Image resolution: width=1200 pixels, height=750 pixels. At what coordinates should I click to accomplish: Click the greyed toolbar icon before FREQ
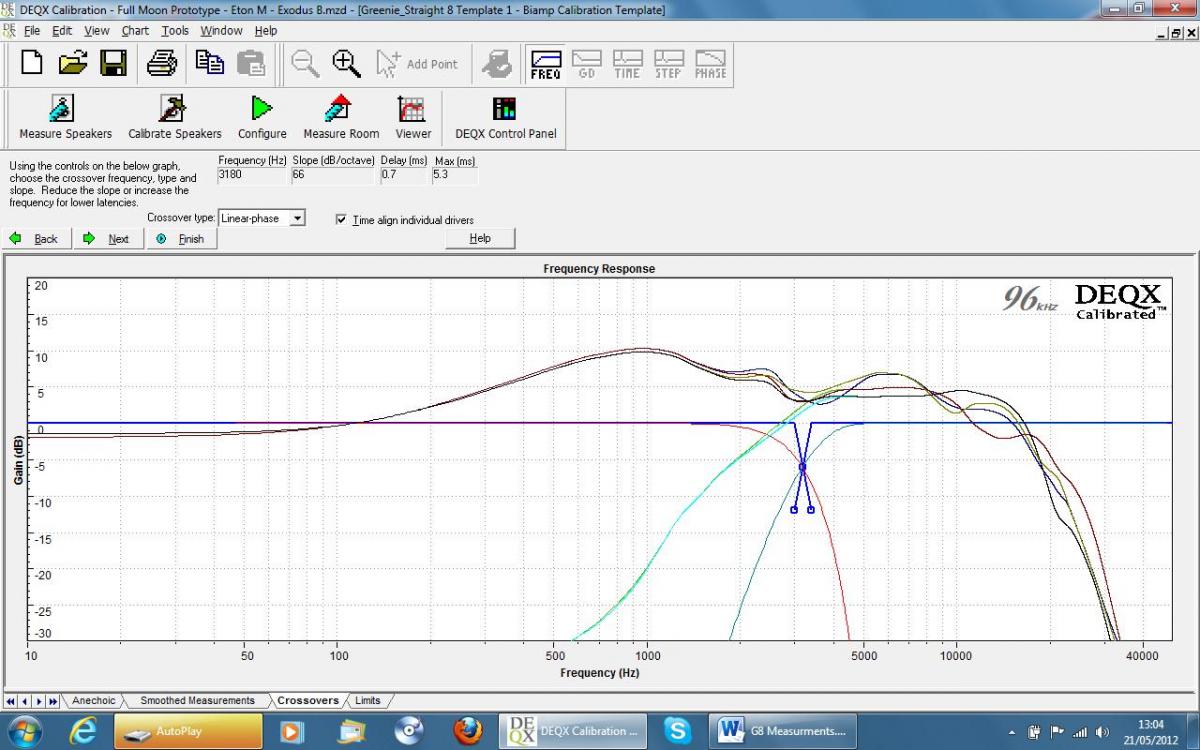click(497, 64)
